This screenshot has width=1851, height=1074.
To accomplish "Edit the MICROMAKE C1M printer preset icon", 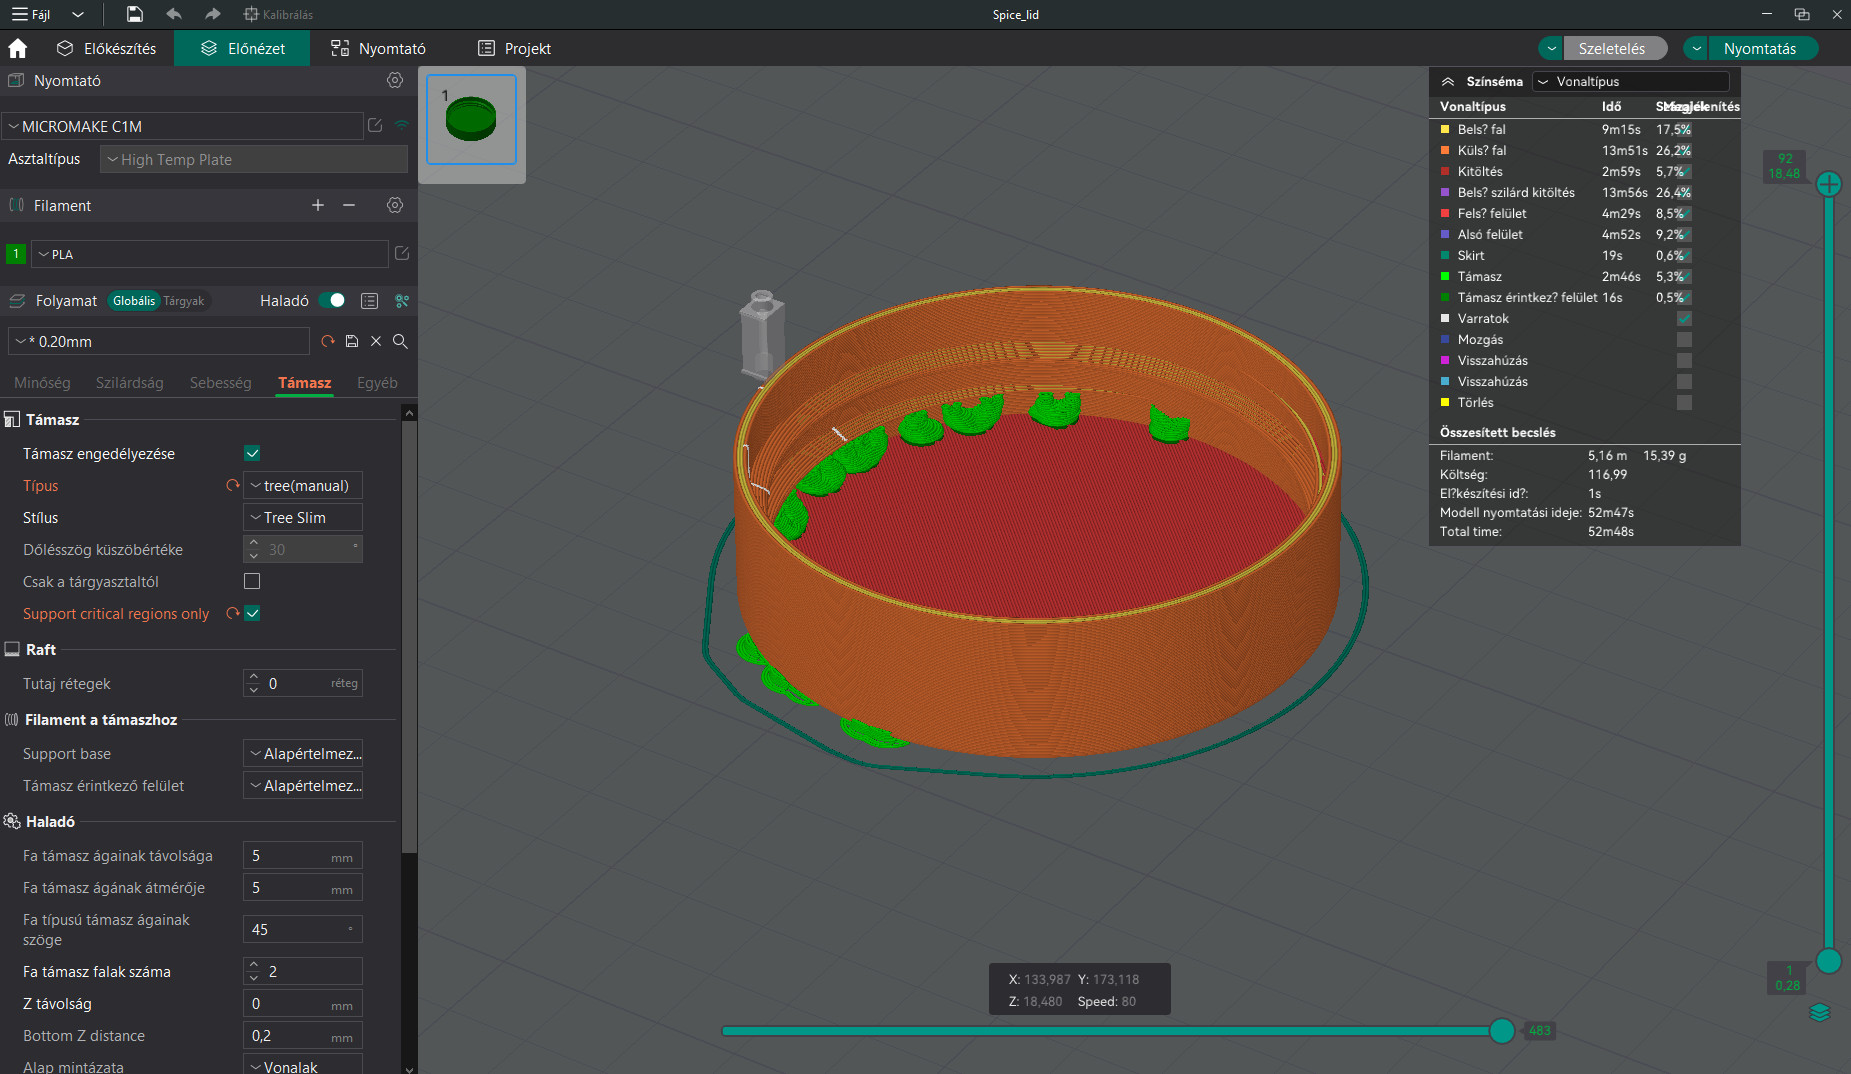I will click(375, 126).
